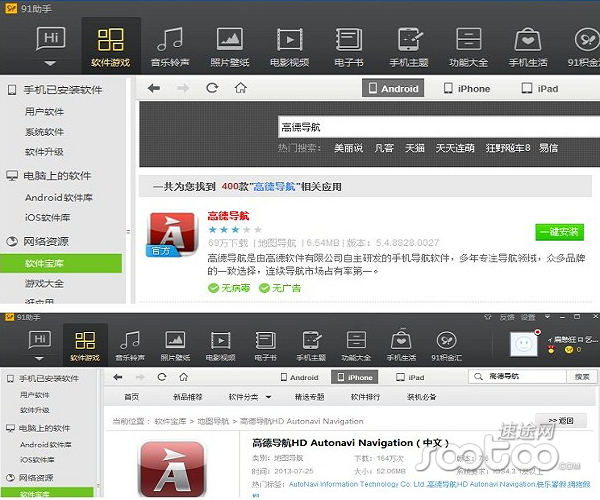
Task: Open iOS软件库 in top window sidebar
Action: (x=47, y=217)
